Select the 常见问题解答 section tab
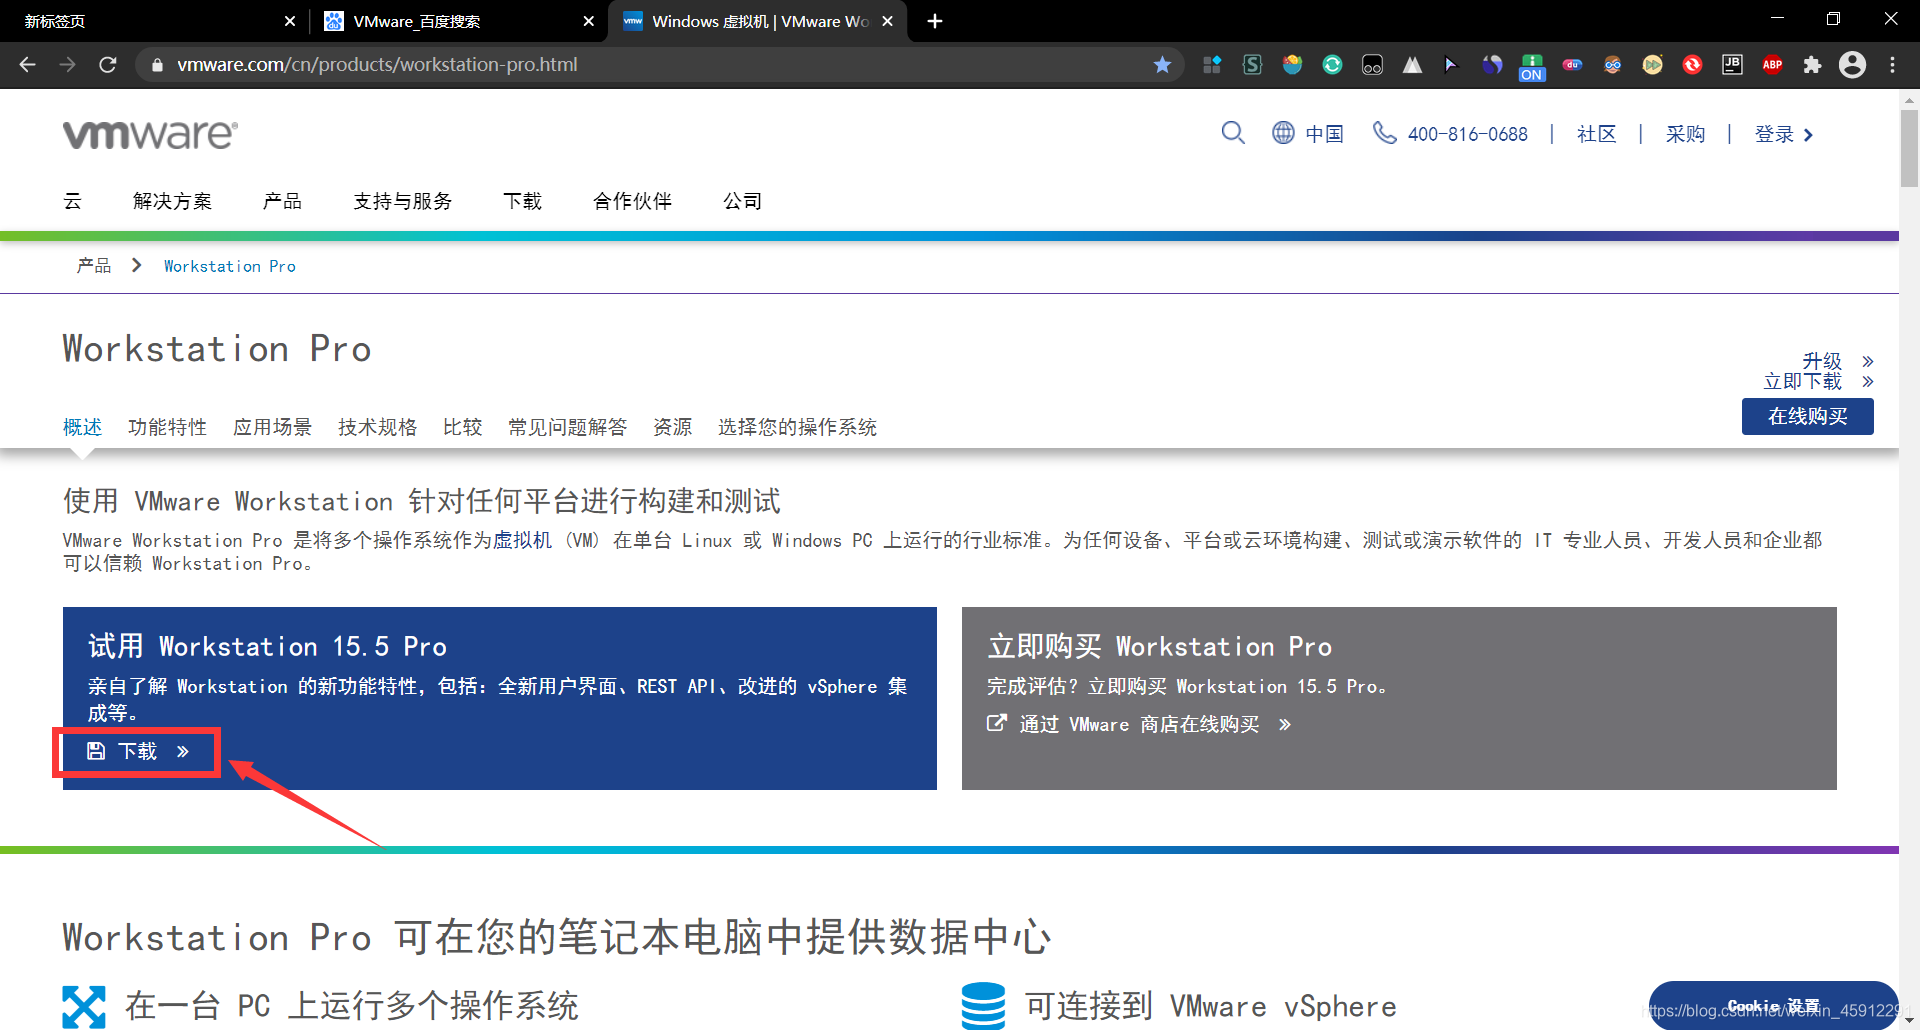 (567, 427)
